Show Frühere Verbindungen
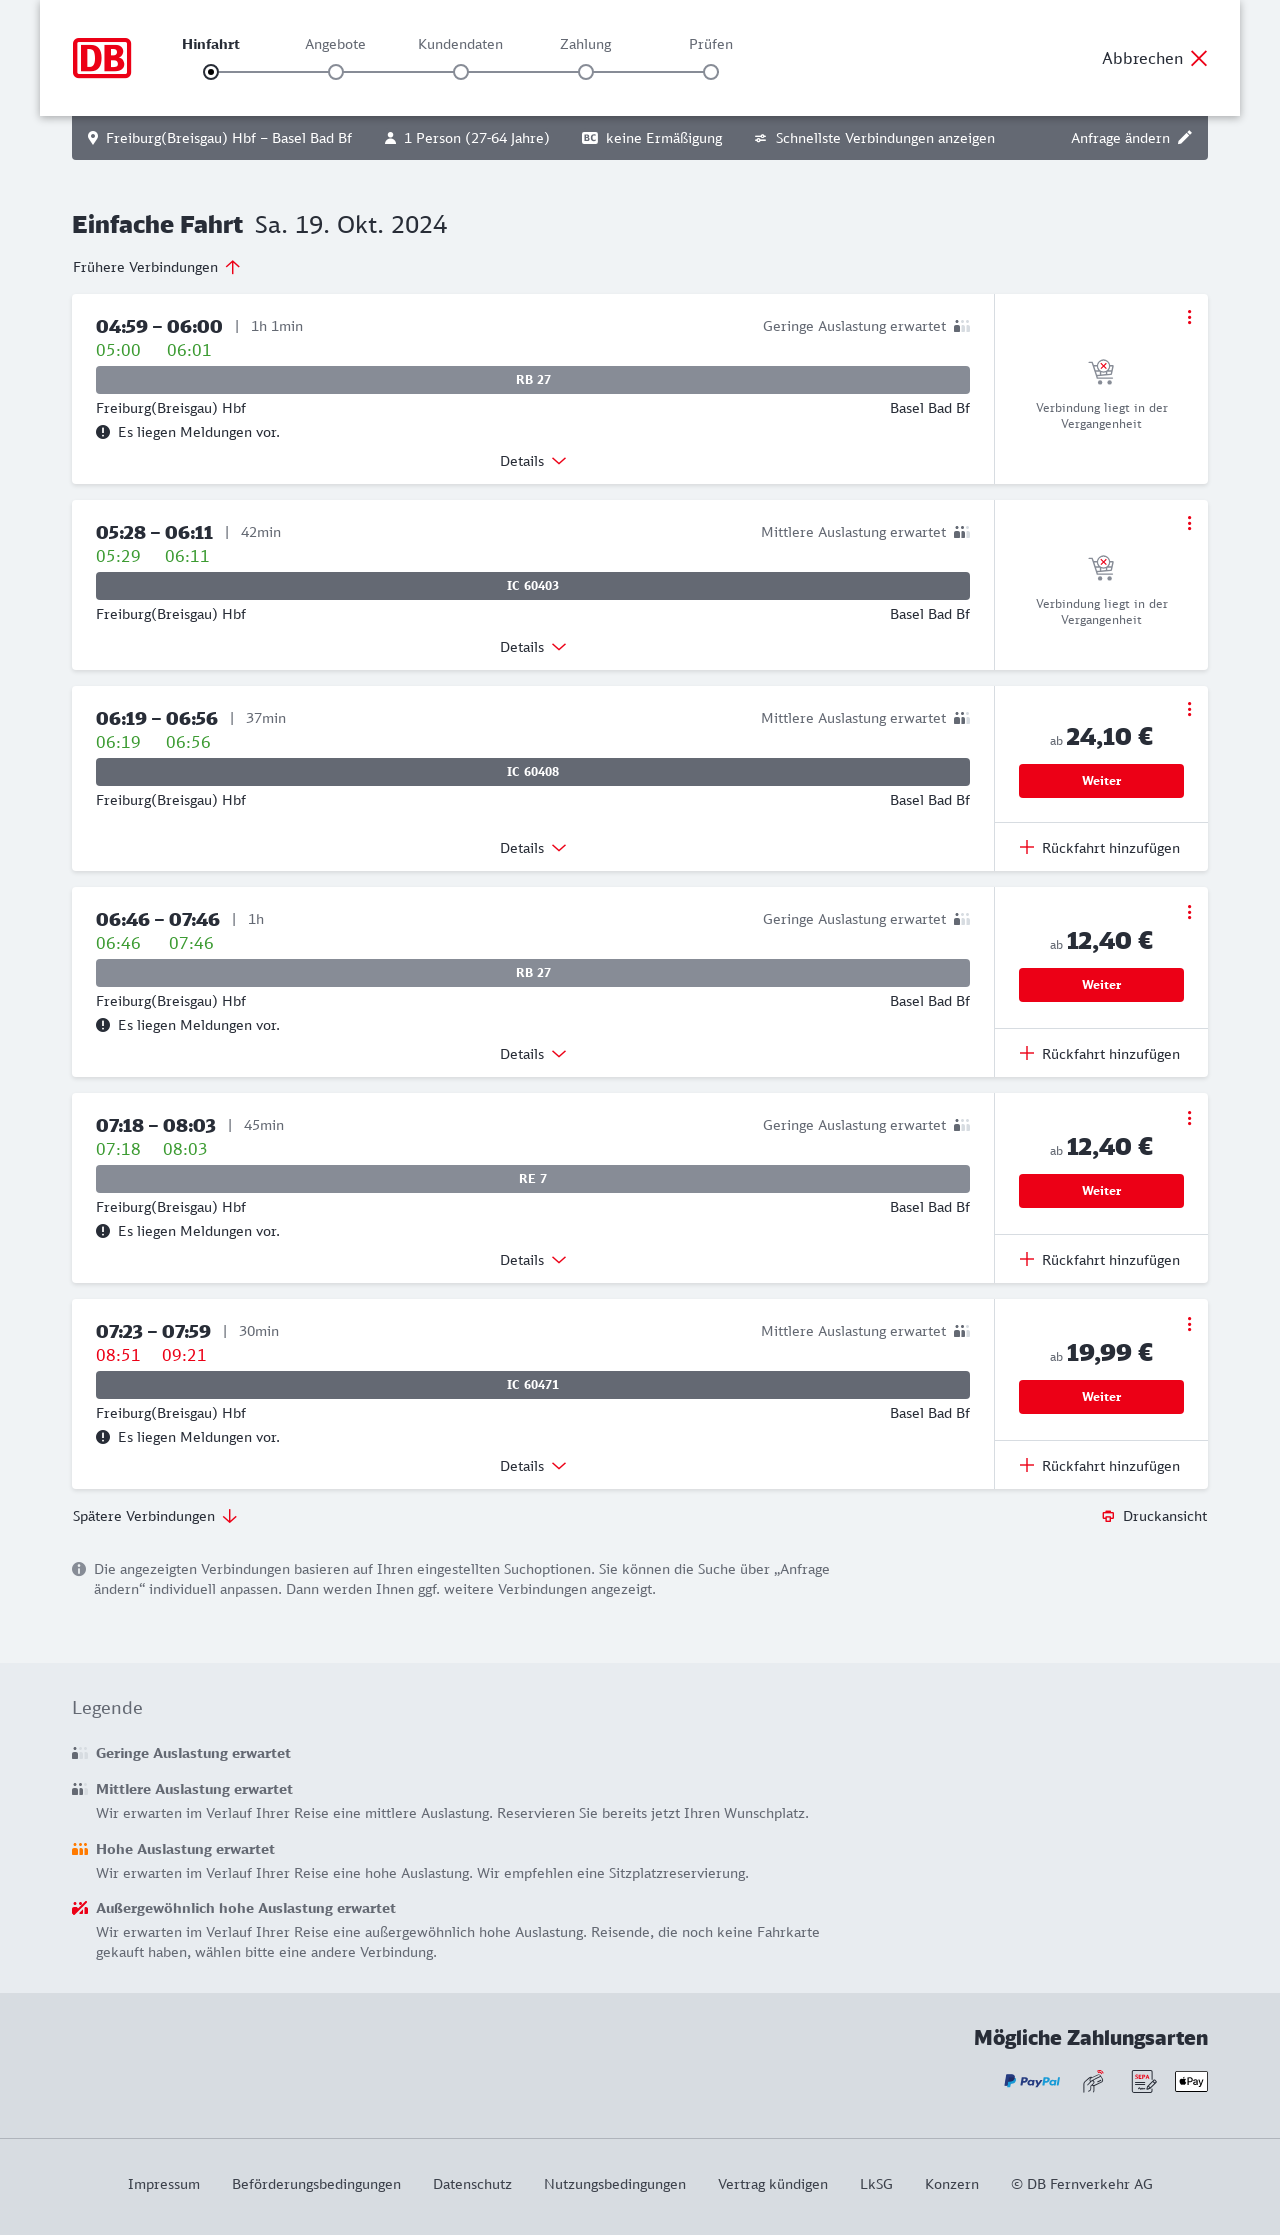 [157, 267]
